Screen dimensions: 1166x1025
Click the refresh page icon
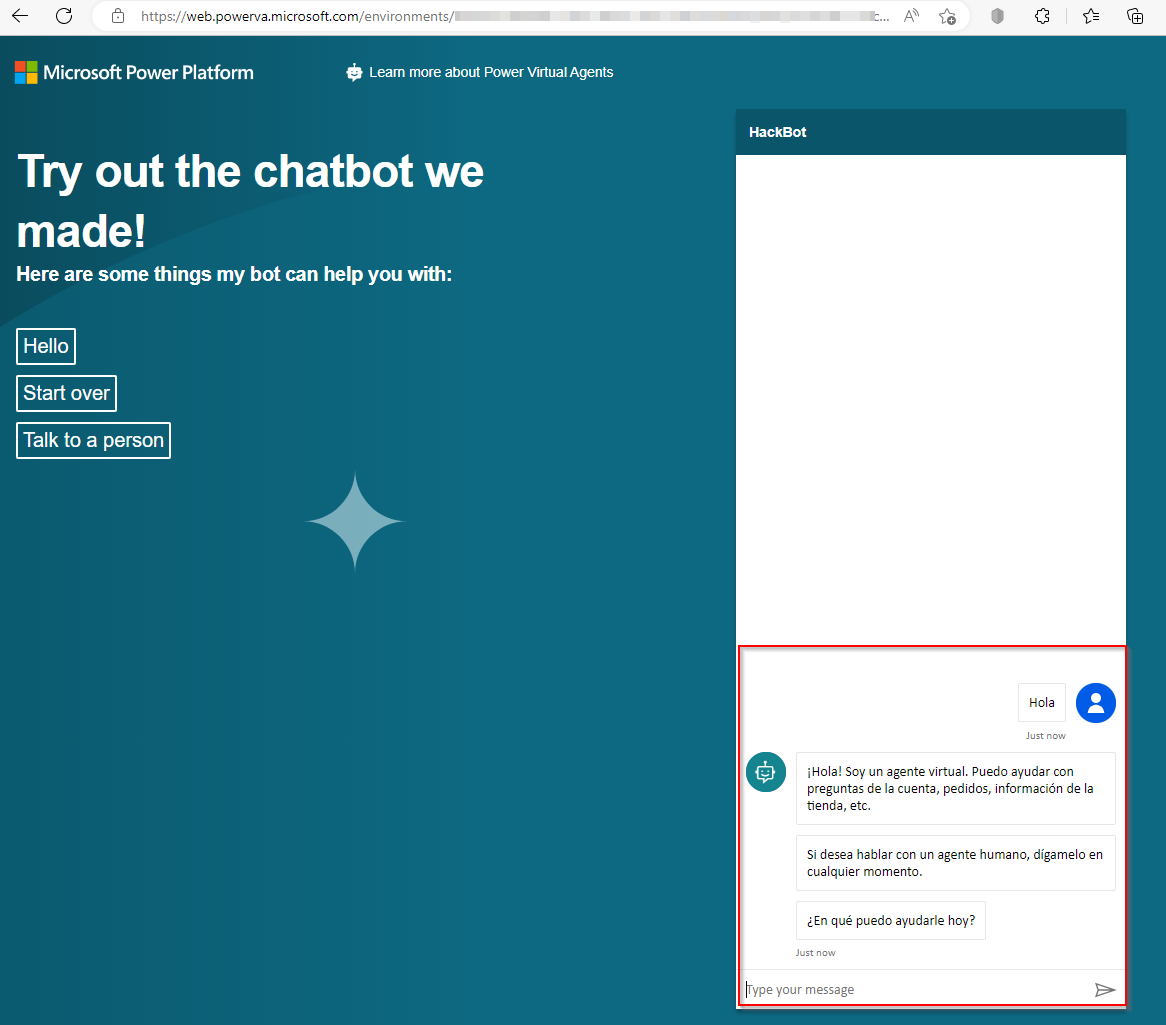63,16
